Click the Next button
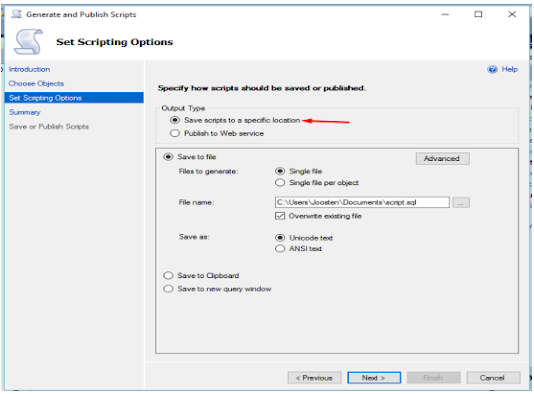The height and width of the screenshot is (394, 534). point(374,378)
